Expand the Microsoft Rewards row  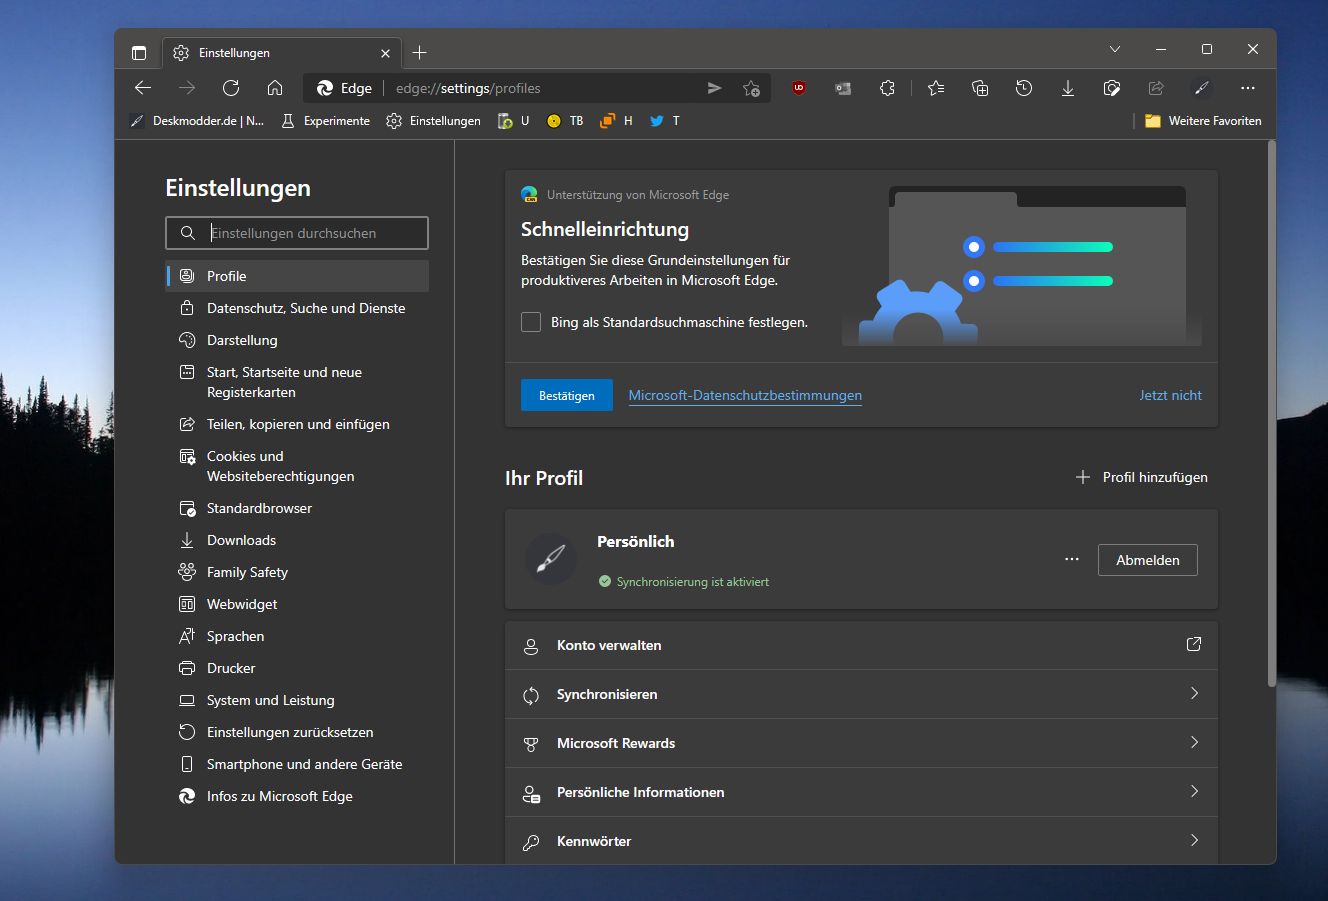click(862, 743)
